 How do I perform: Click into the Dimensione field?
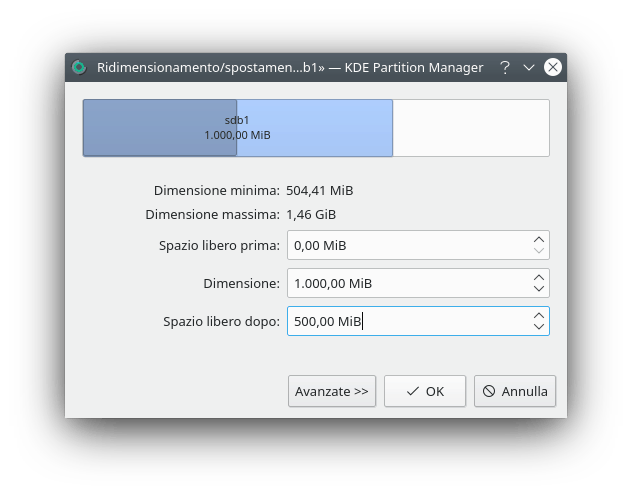[x=407, y=283]
